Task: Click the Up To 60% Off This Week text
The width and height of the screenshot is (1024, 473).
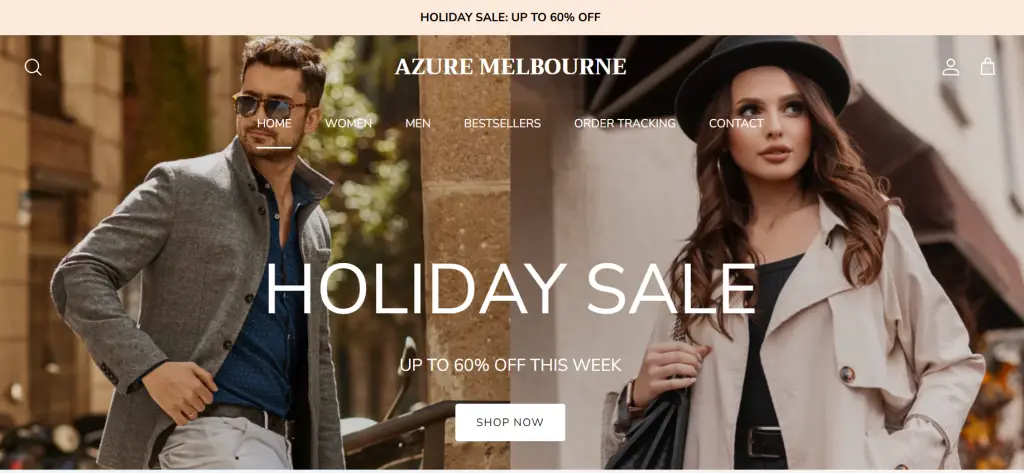Action: pos(511,365)
